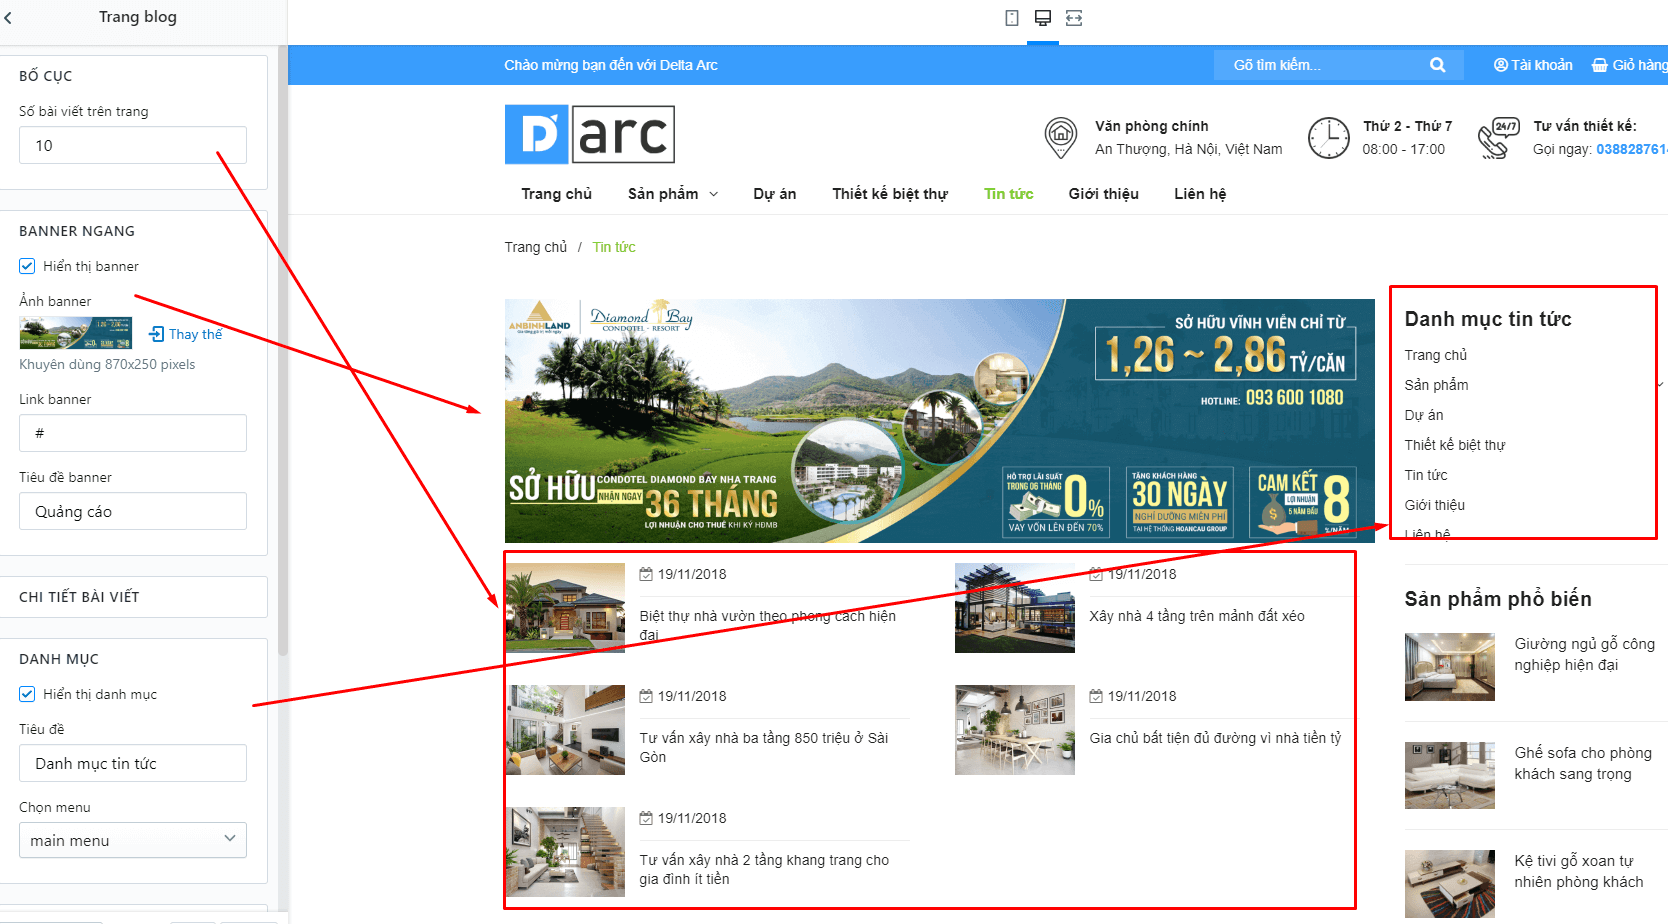Open the Chọn menu dropdown

tap(133, 840)
